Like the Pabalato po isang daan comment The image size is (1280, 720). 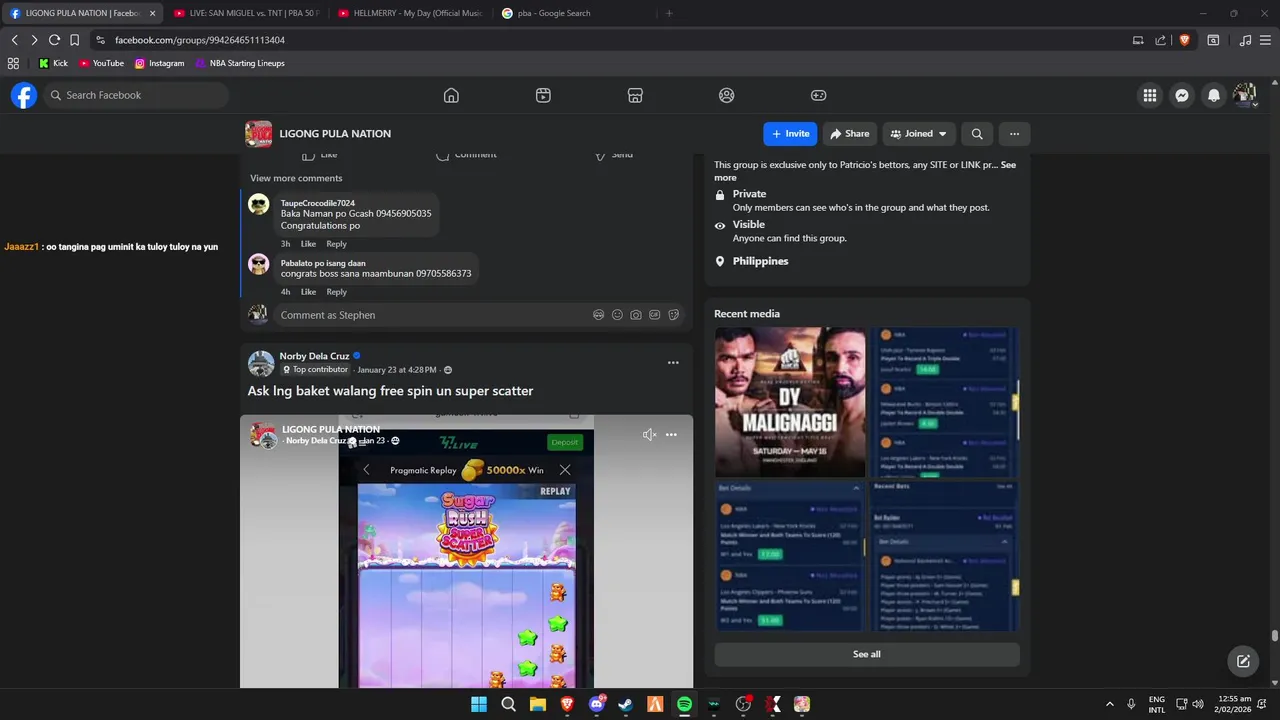pyautogui.click(x=308, y=292)
